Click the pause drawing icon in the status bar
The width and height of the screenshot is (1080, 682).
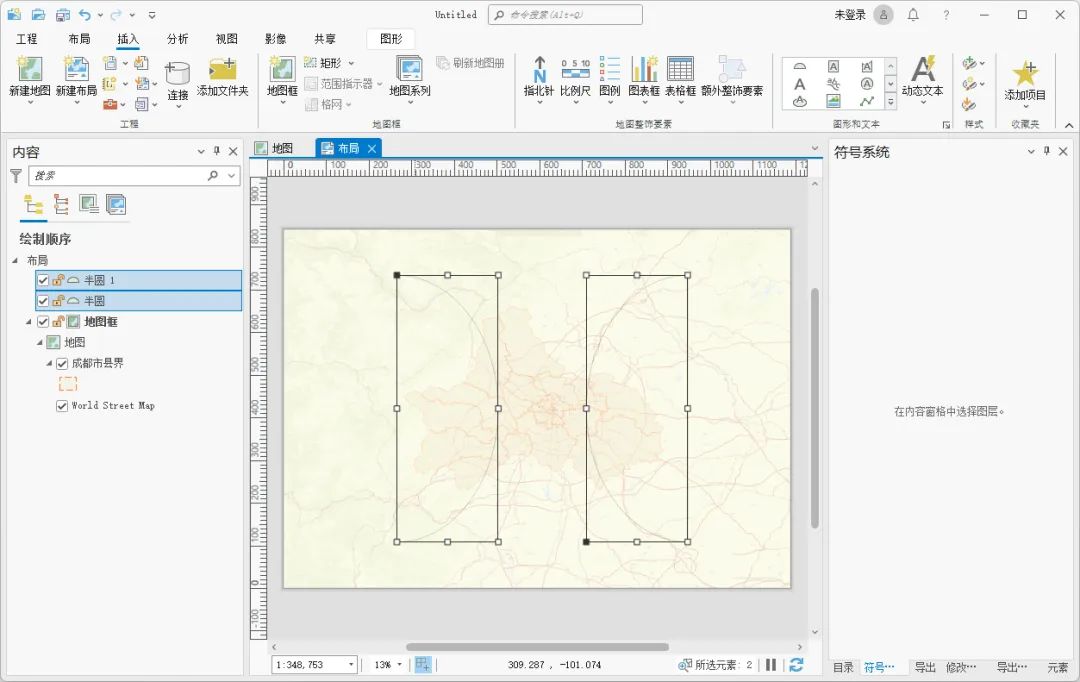point(771,665)
